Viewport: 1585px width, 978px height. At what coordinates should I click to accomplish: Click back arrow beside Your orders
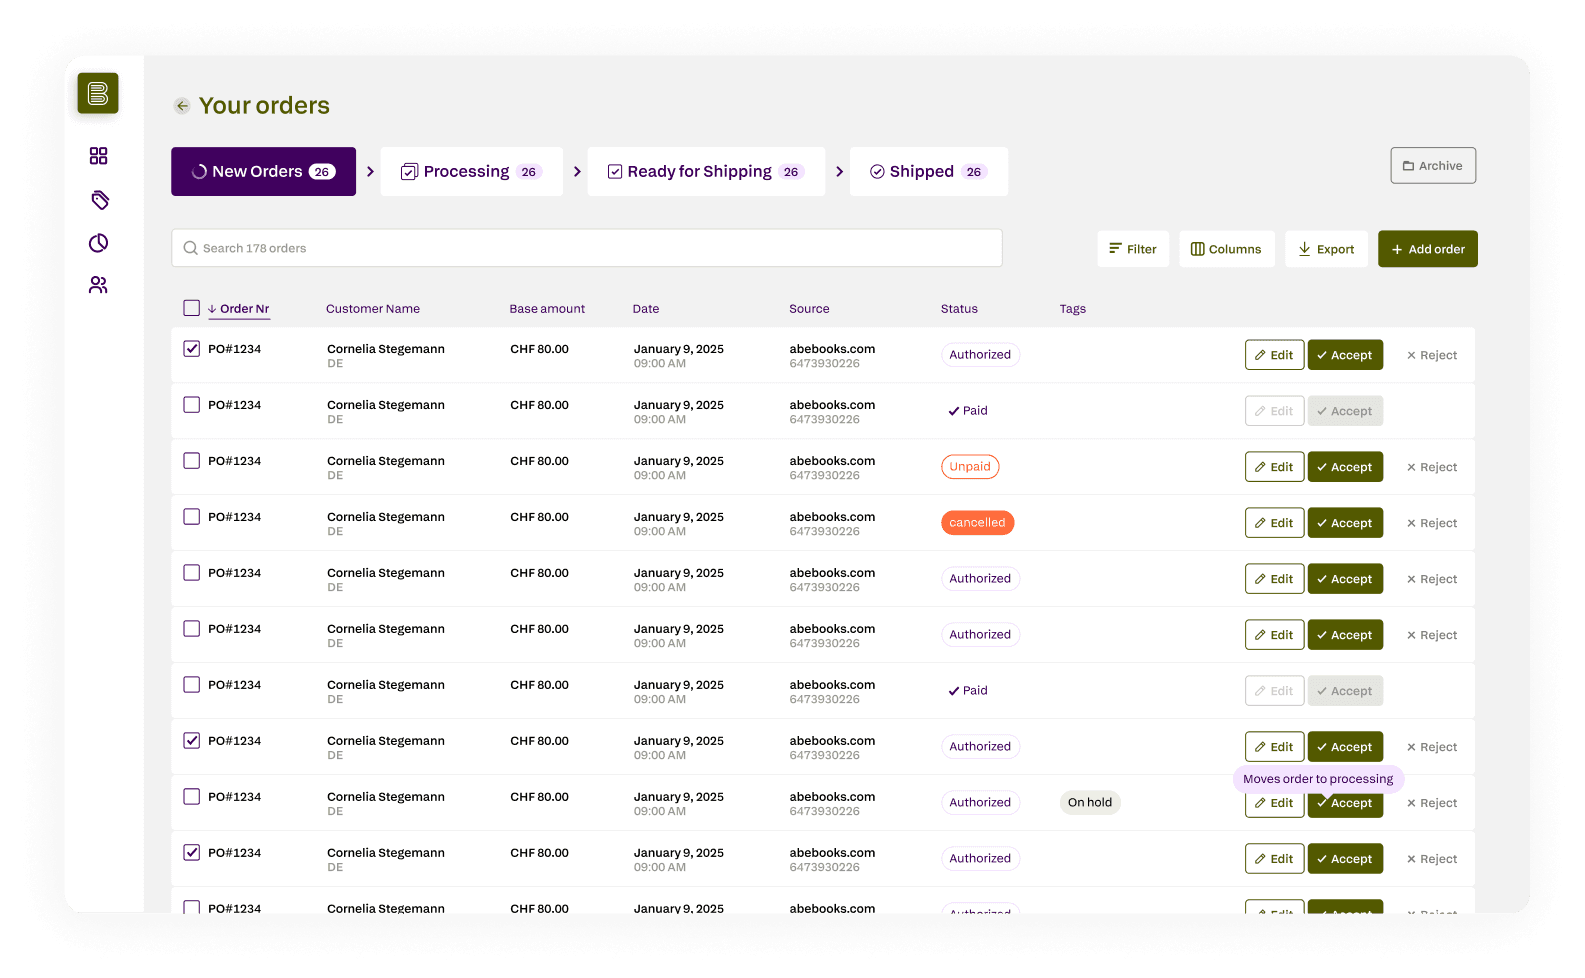click(182, 106)
